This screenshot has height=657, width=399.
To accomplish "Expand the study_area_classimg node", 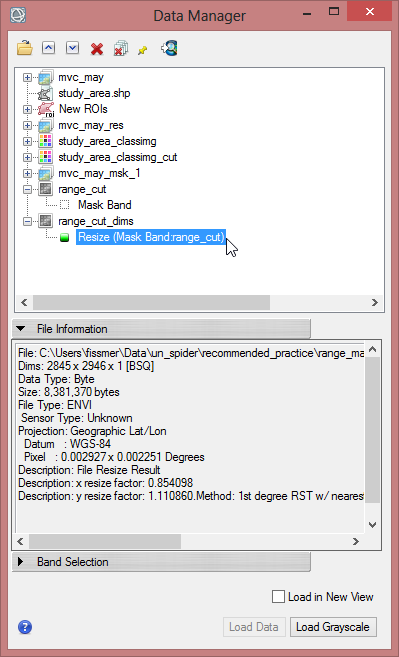I will [28, 142].
